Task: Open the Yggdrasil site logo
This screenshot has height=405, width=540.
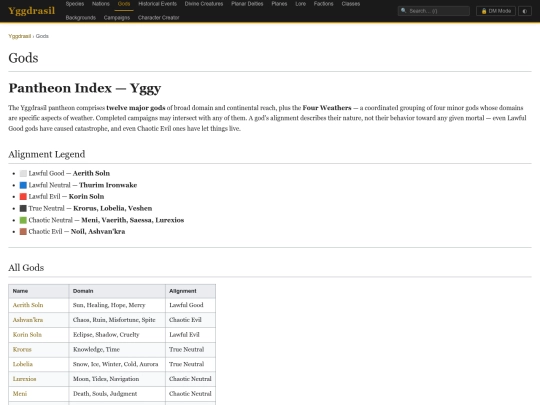Action: pos(31,11)
